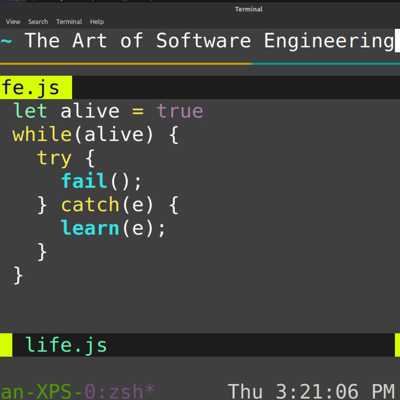
Task: Click the Thu 3:21:06 PM clock
Action: point(311,391)
